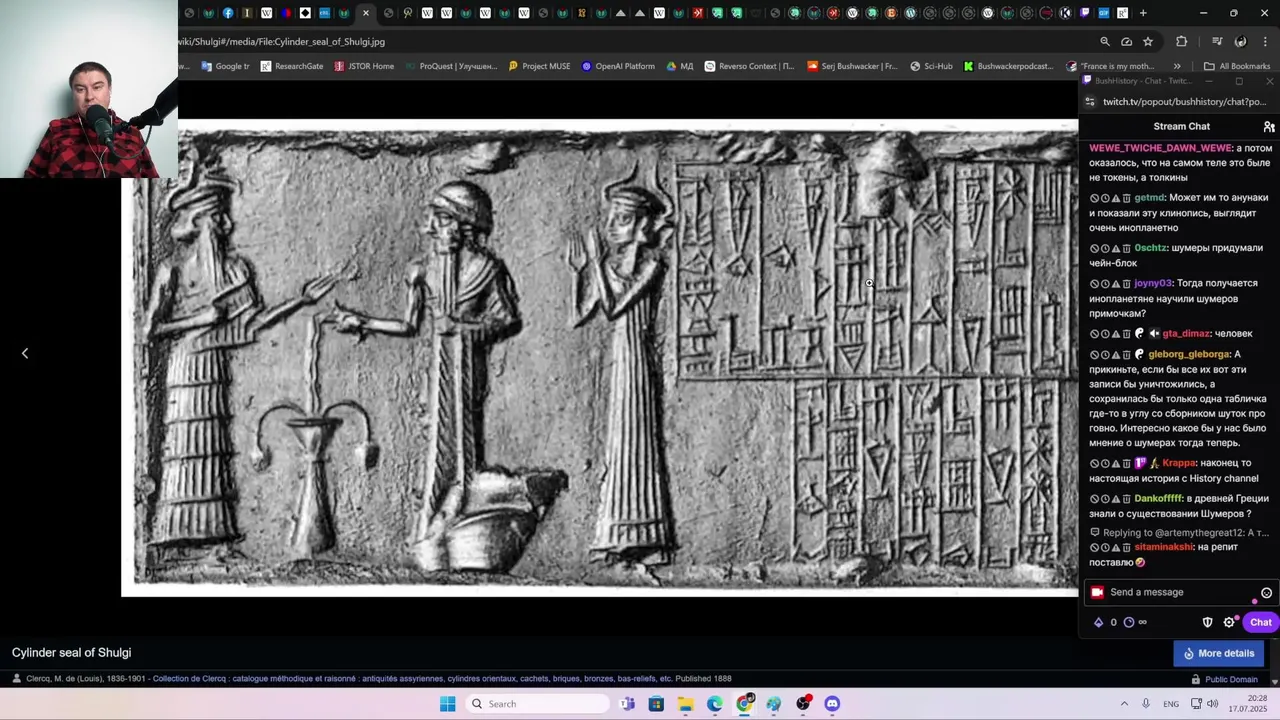The height and width of the screenshot is (720, 1280).
Task: Bookmark this page with star icon
Action: [x=1148, y=42]
